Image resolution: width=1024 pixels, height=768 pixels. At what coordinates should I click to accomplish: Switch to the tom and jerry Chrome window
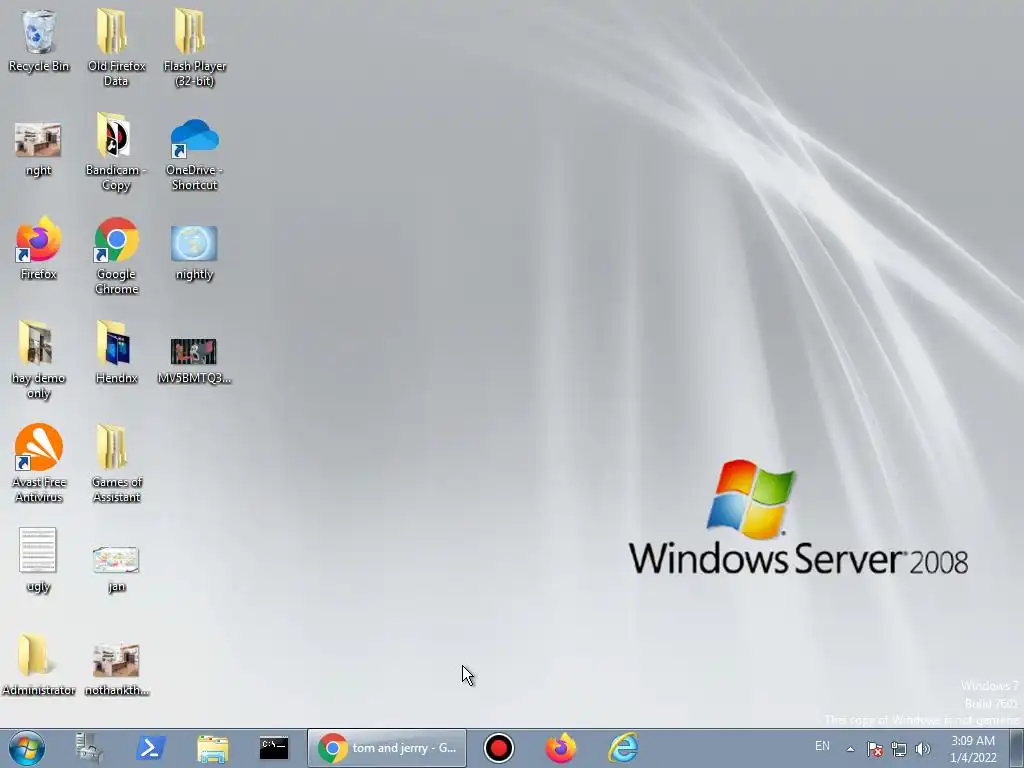pyautogui.click(x=387, y=748)
